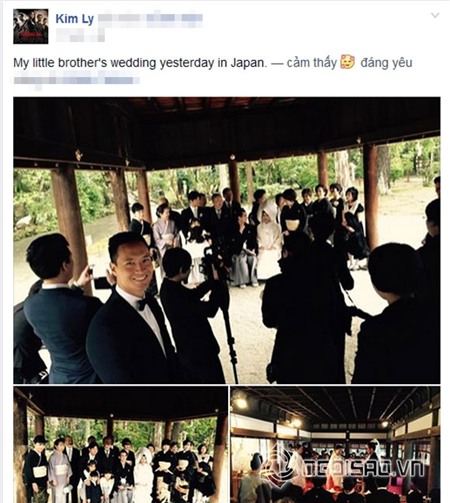Click the "cảm thấy" feeling label
Screen dimensions: 450x503
coord(312,63)
